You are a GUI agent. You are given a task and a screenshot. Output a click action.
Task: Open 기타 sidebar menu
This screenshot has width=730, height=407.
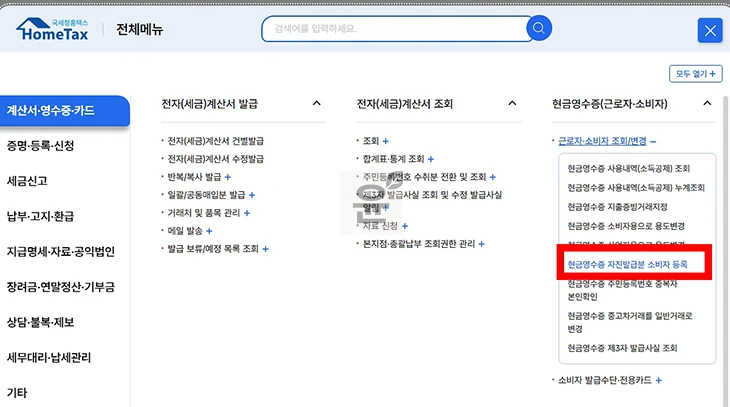pos(17,393)
